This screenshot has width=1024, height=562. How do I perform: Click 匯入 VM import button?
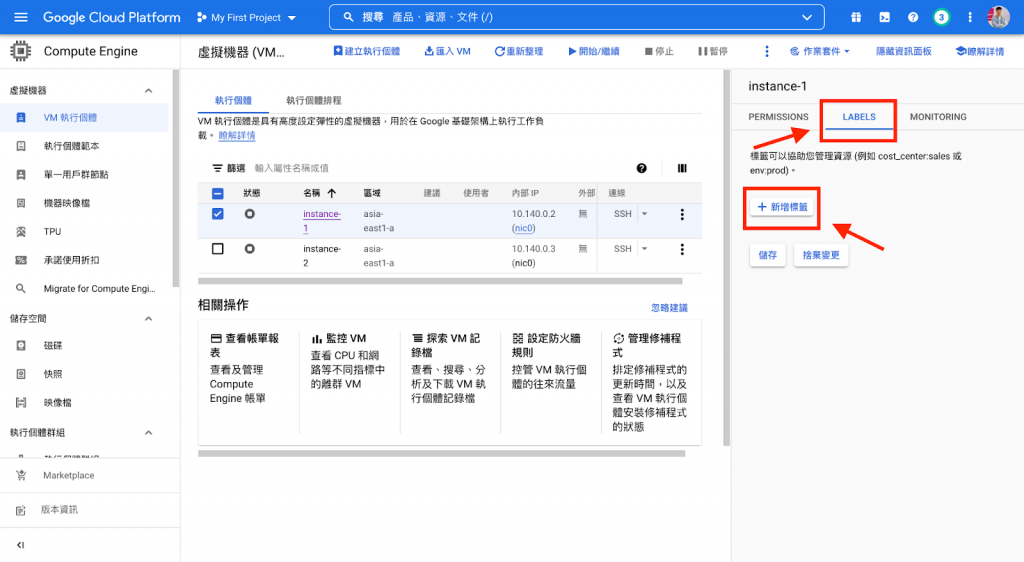[447, 51]
